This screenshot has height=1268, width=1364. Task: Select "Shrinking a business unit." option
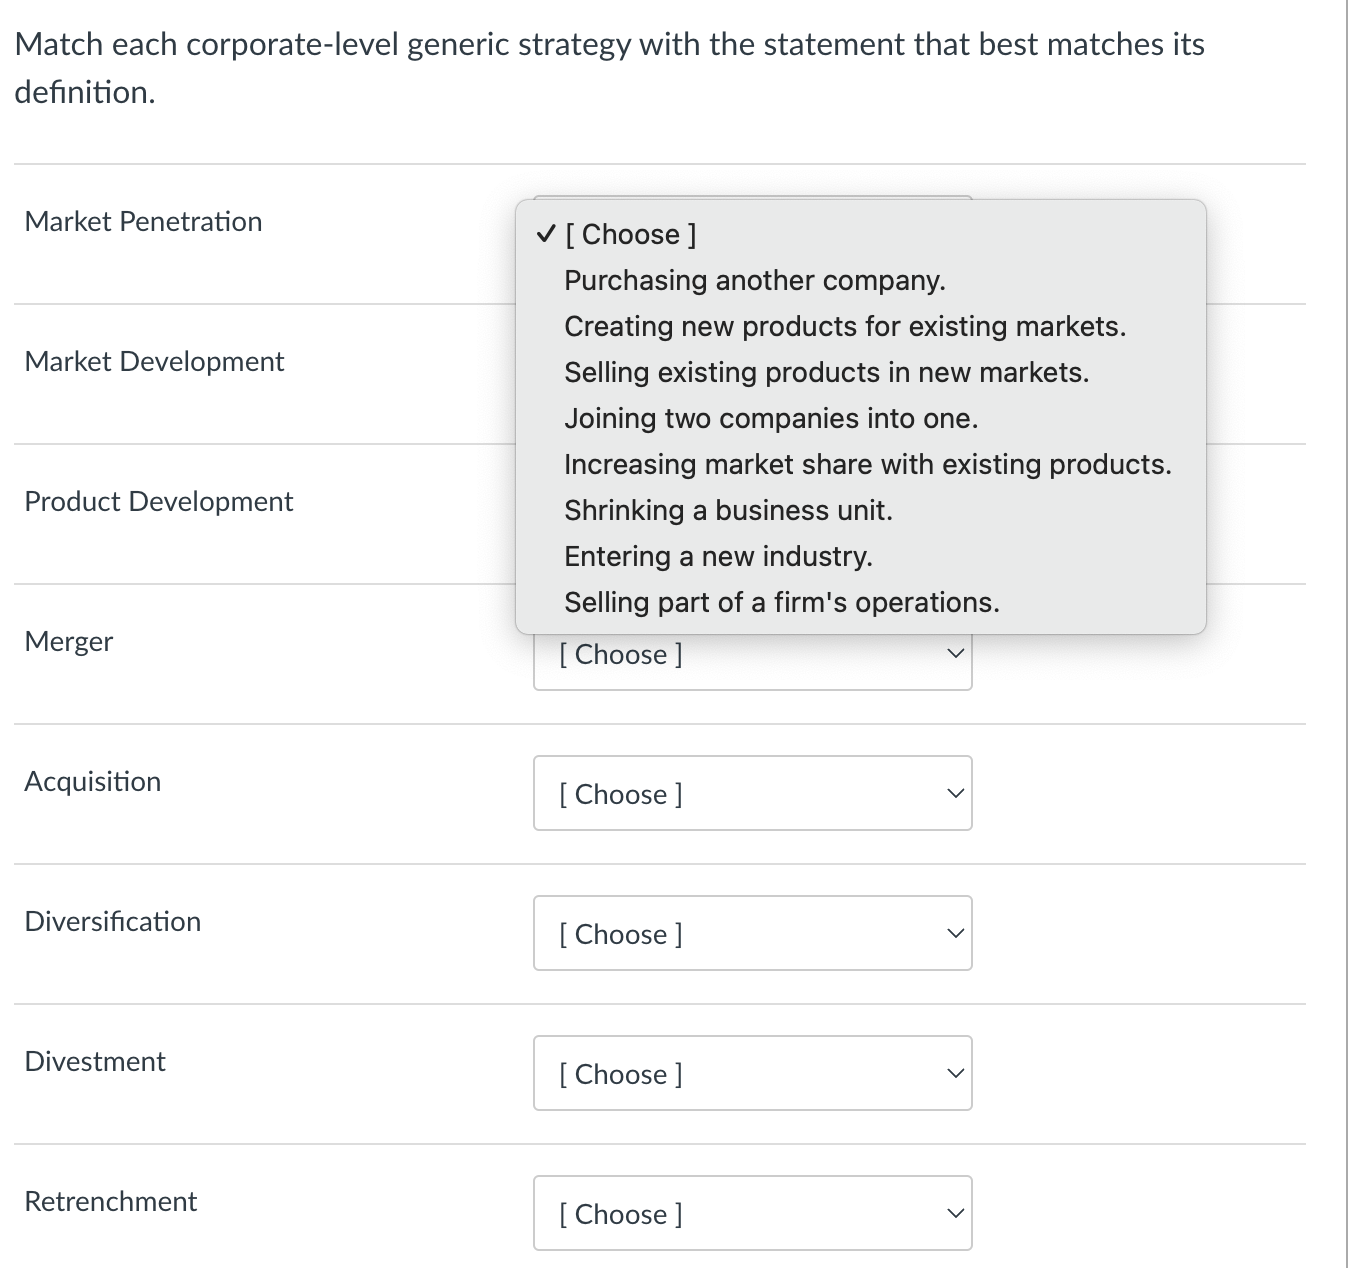coord(729,510)
